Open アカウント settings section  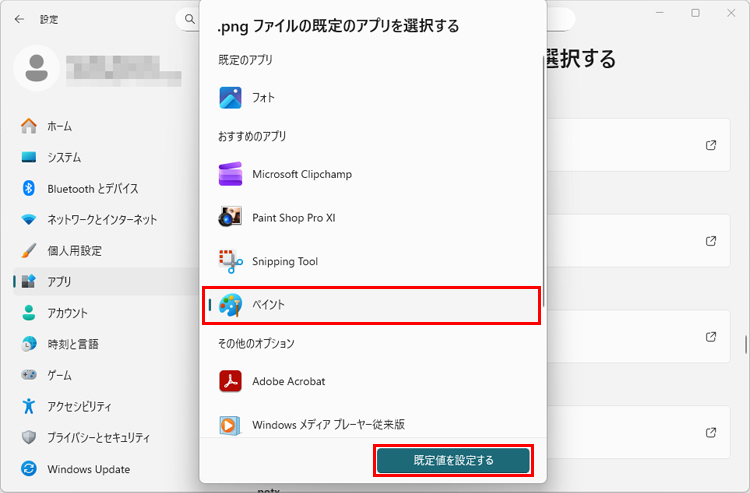point(67,313)
